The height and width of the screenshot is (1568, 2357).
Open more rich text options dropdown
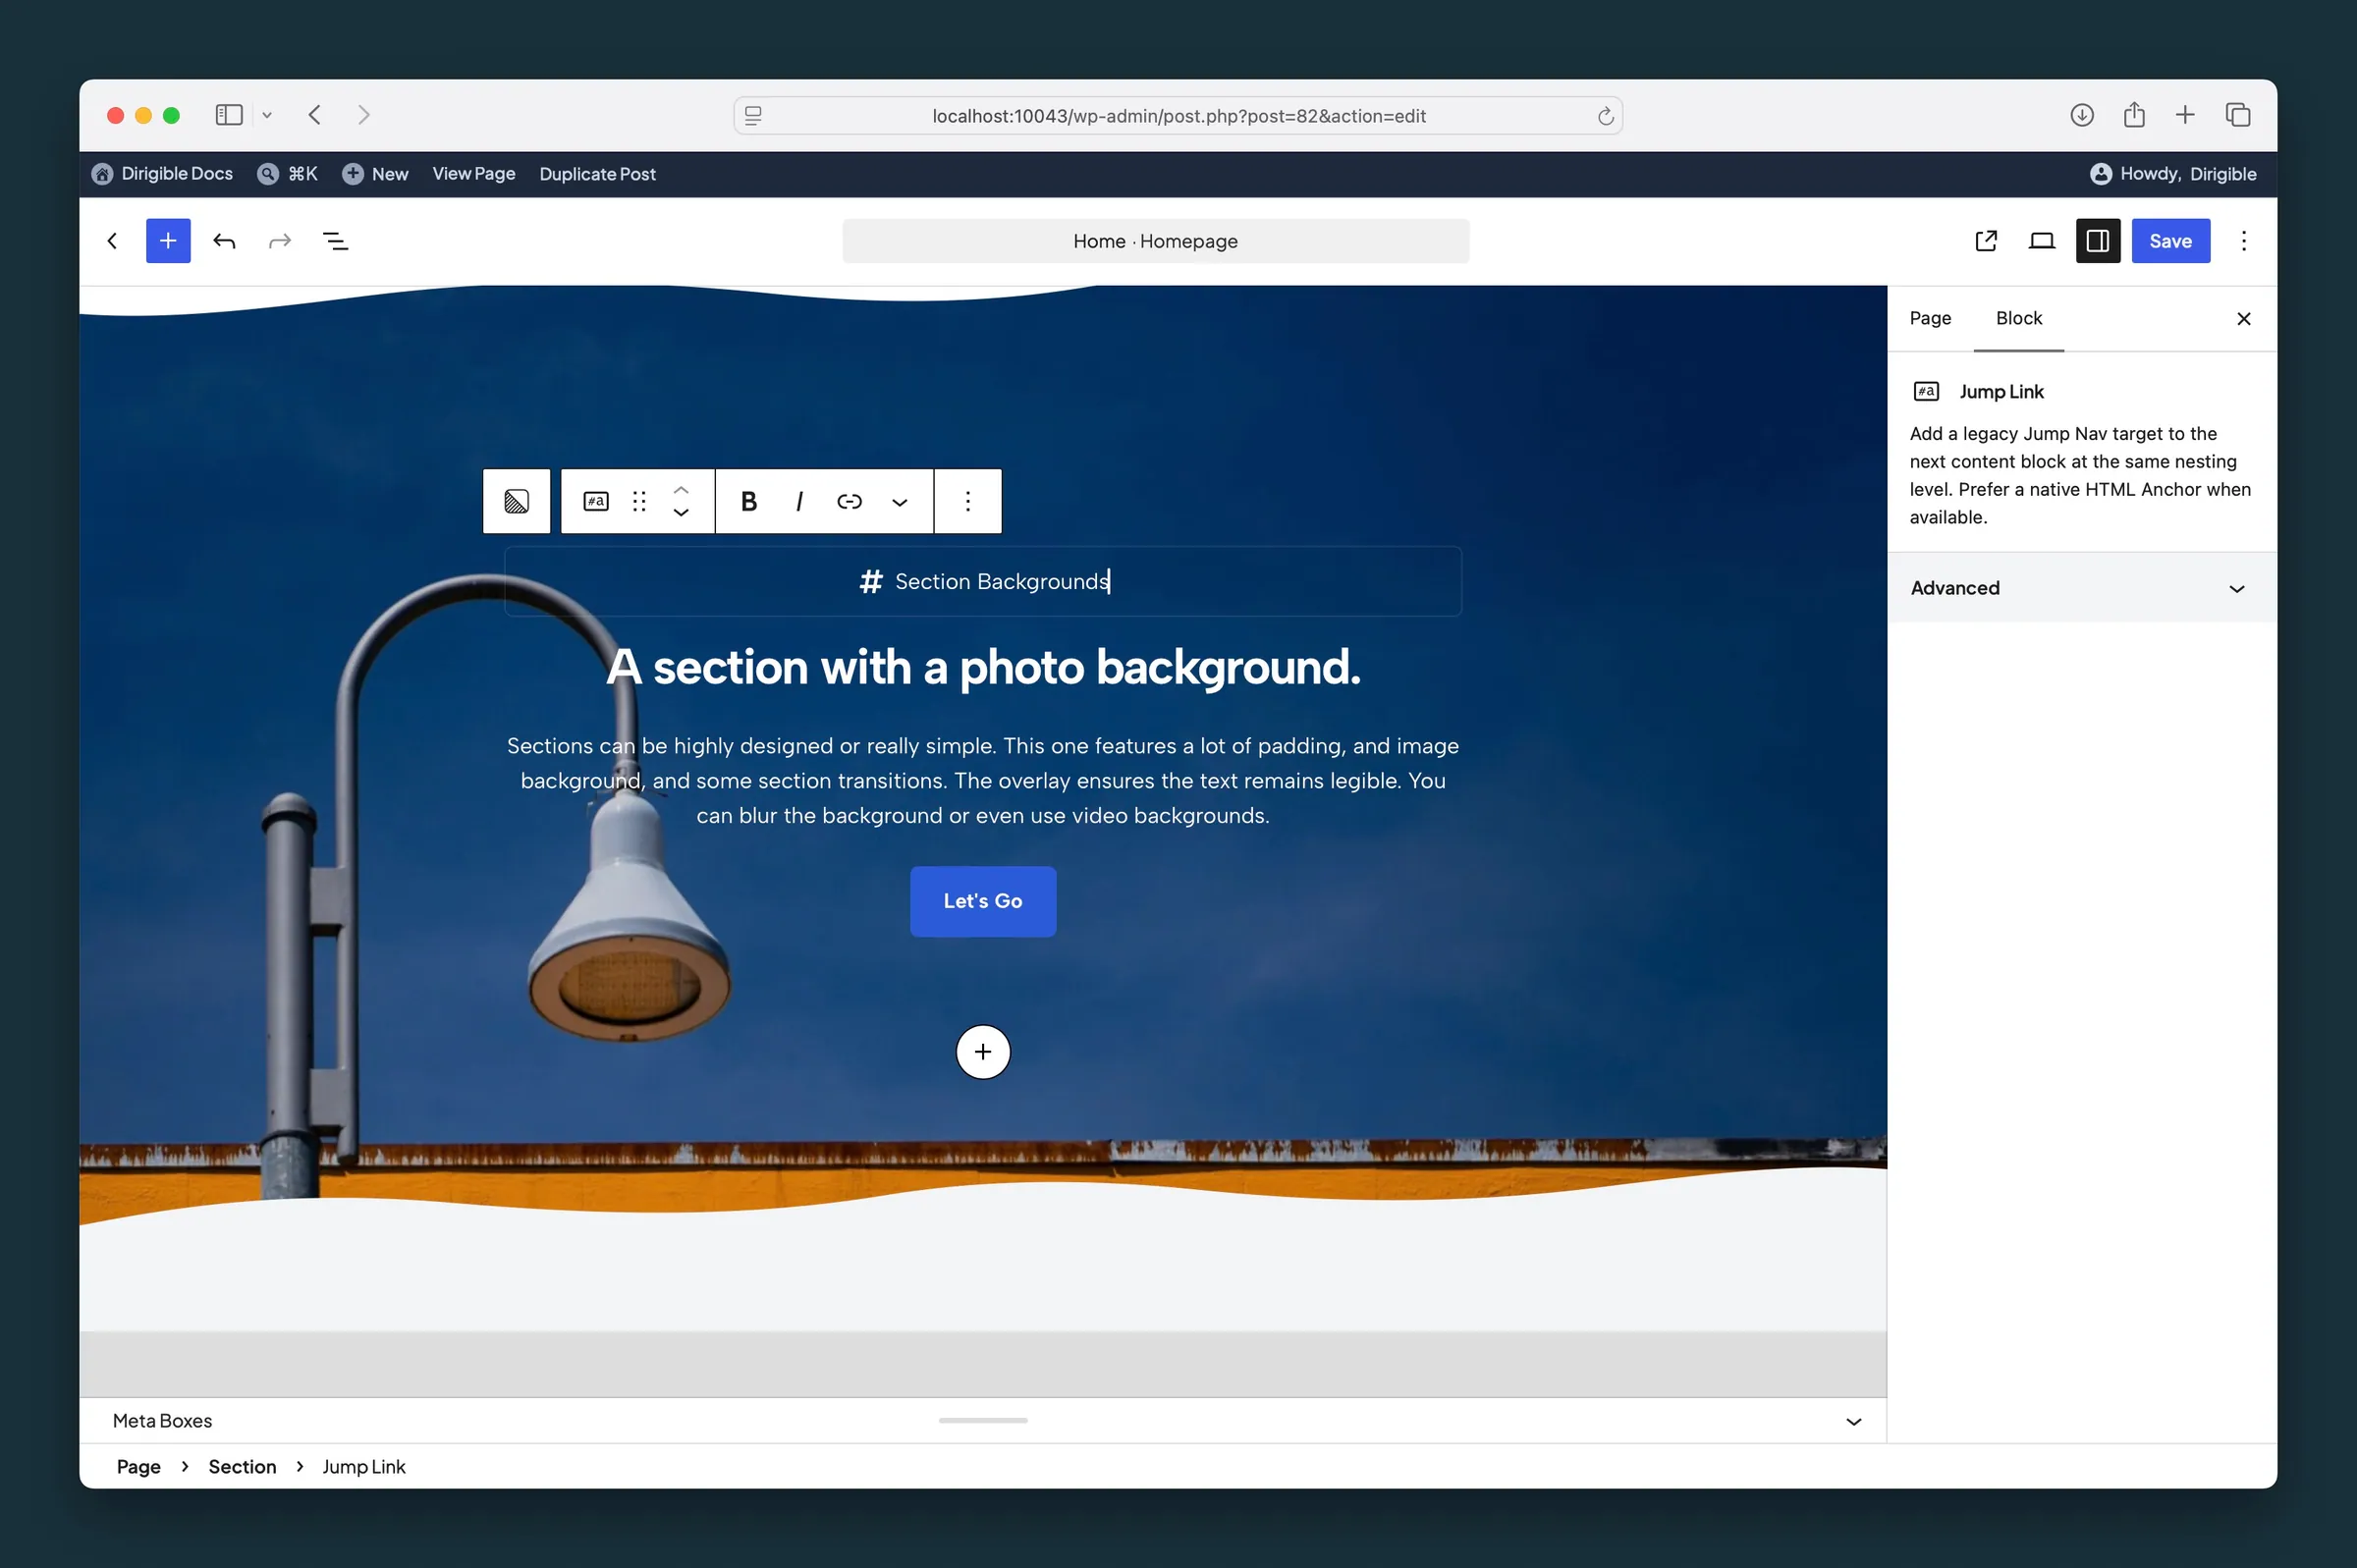click(899, 501)
